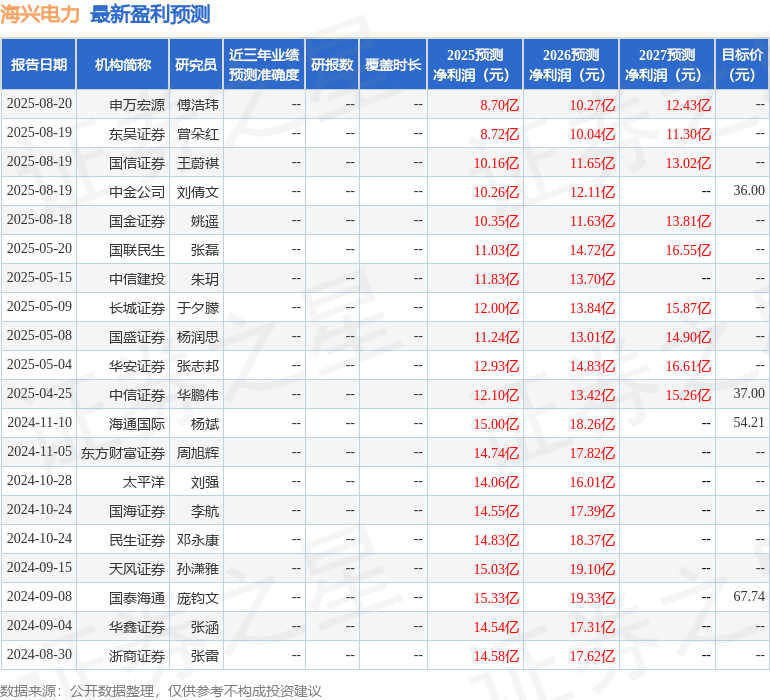770x700 pixels.
Task: Click the 2025-04-25 report date cell
Action: click(x=39, y=394)
